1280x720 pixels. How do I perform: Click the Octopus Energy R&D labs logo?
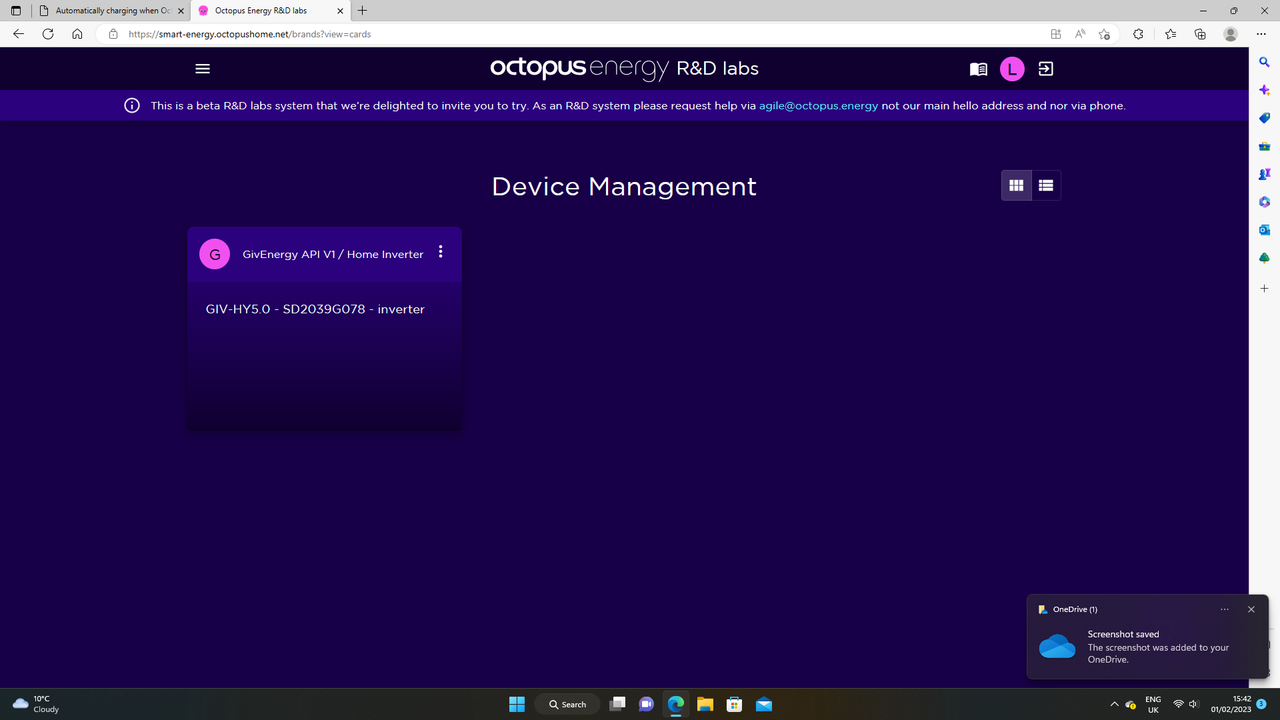coord(624,68)
